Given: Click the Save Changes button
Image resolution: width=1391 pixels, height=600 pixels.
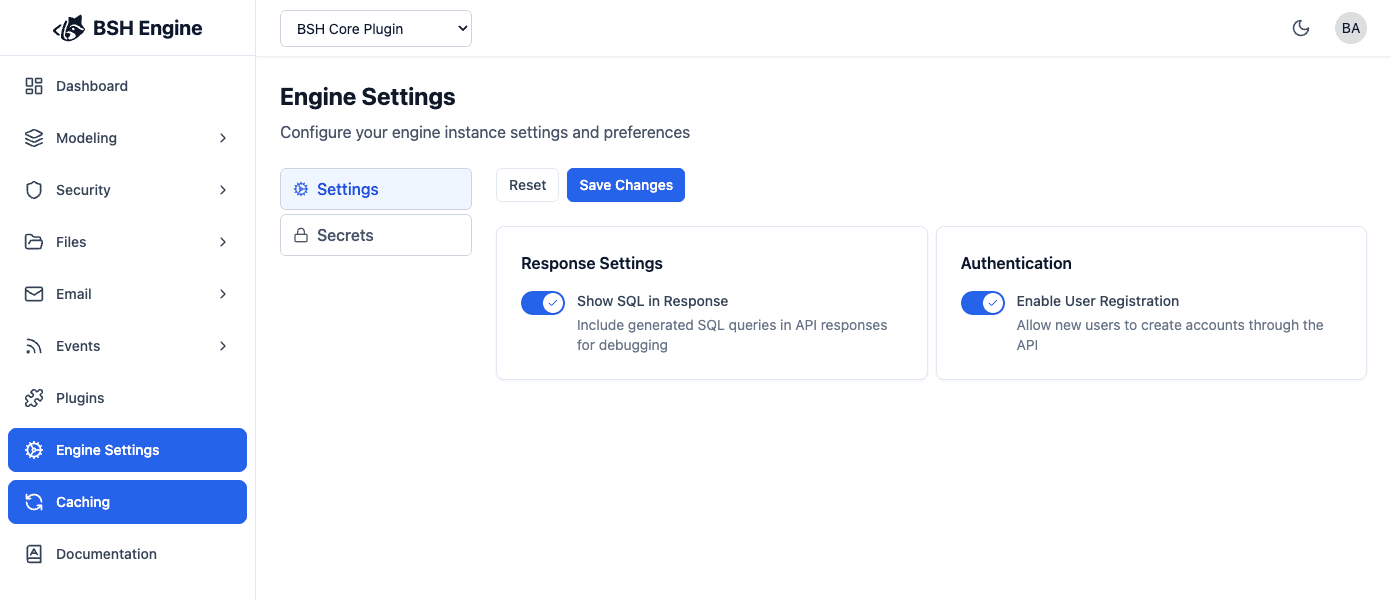Looking at the screenshot, I should click(625, 185).
